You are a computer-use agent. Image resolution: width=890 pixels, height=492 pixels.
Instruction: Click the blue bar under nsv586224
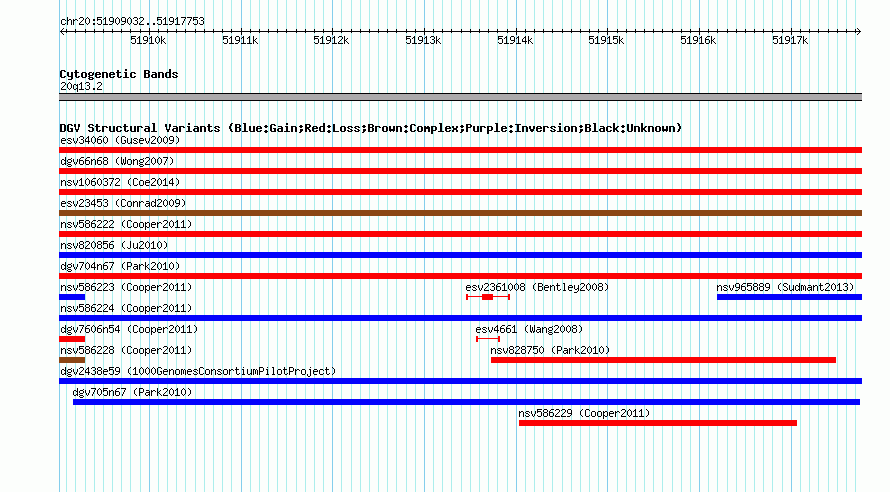(460, 318)
